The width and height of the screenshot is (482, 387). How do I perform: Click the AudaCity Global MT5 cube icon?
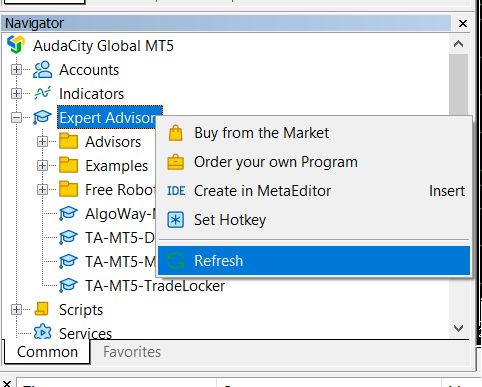coord(16,44)
